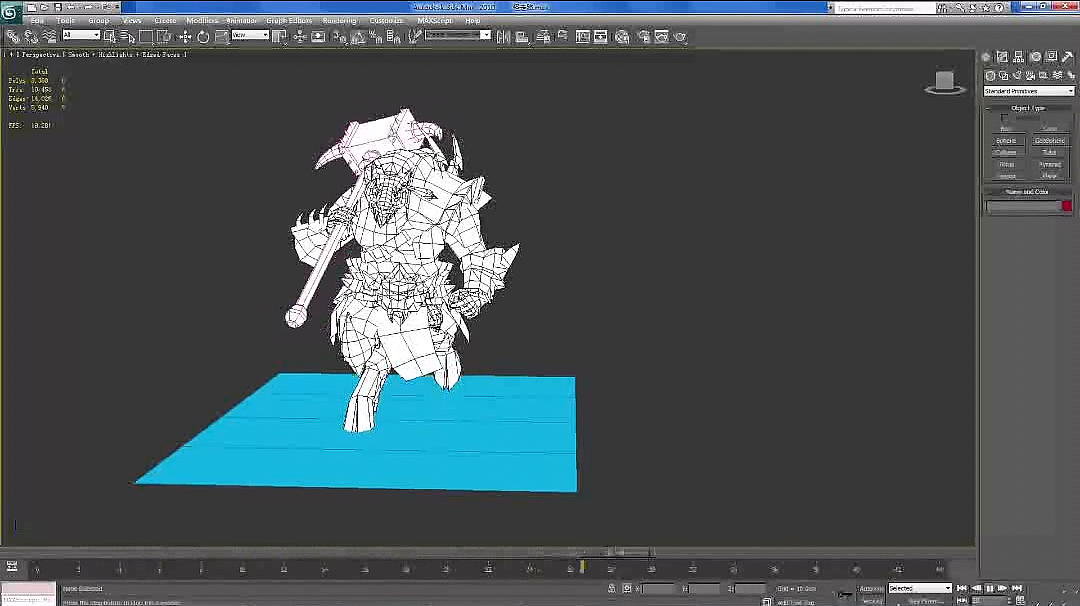Open the reference coordinate system 'View' dropdown
Image resolution: width=1080 pixels, height=606 pixels.
pos(250,35)
